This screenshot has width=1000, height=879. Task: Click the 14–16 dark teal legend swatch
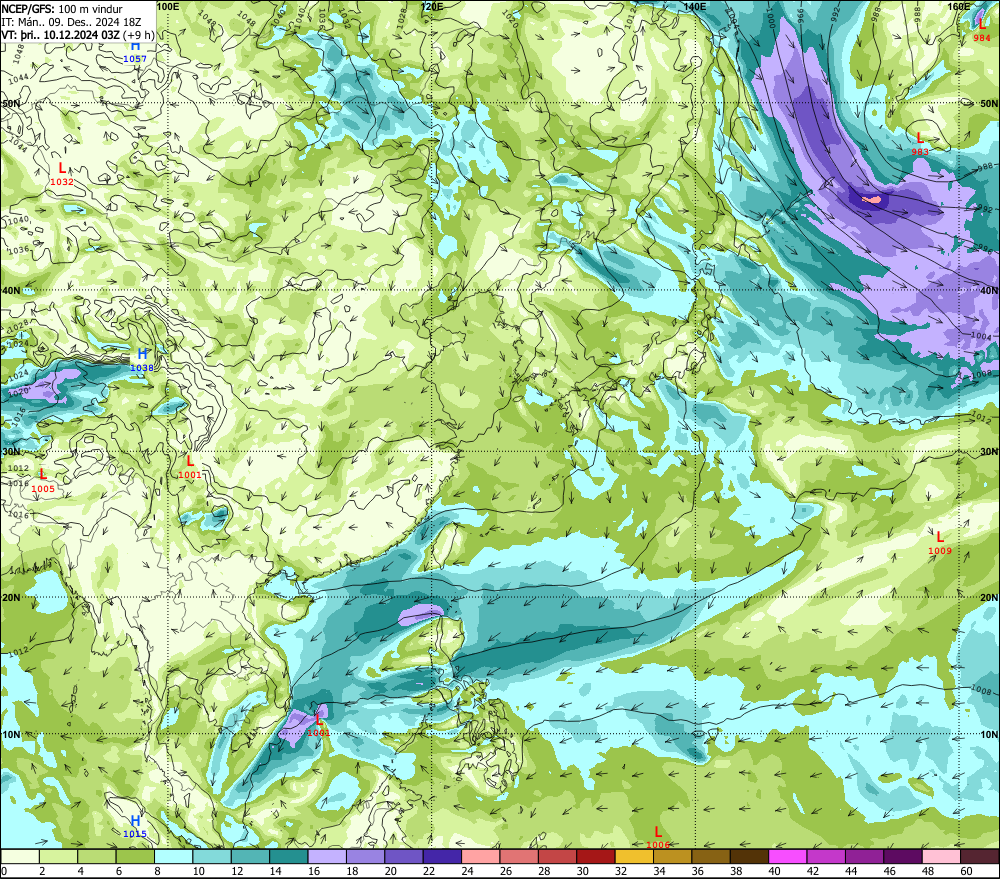[289, 856]
